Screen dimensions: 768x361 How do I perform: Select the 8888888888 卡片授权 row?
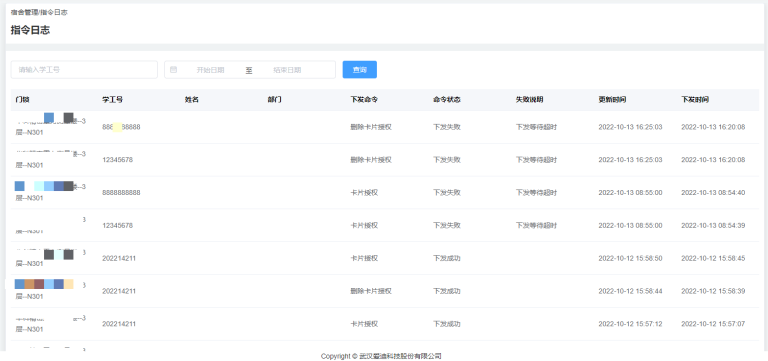click(385, 193)
